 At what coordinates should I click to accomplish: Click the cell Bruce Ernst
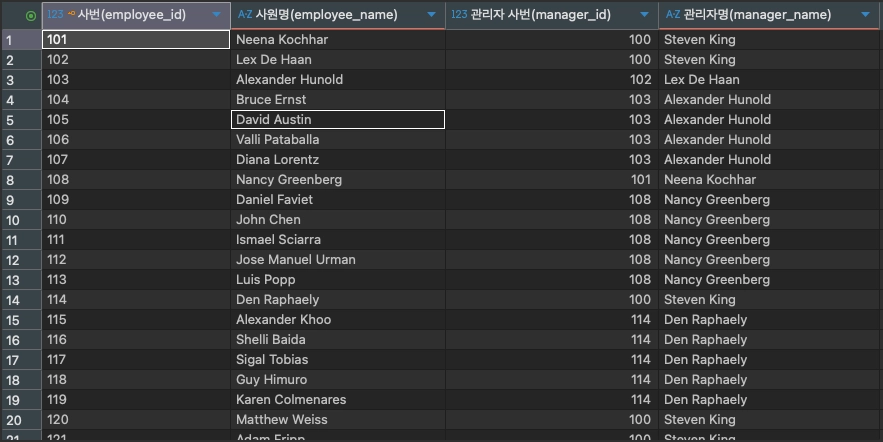[x=338, y=100]
